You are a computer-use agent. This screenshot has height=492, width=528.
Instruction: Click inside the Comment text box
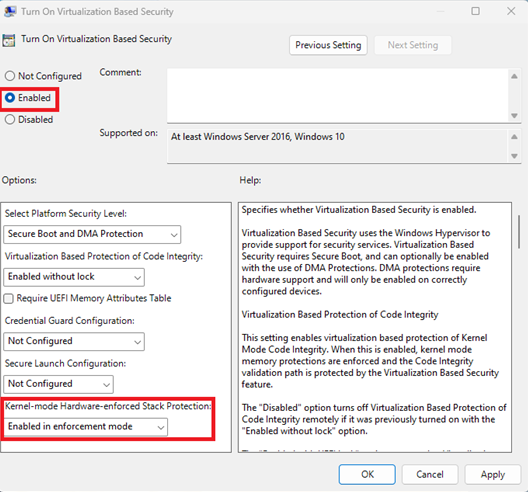tap(338, 96)
